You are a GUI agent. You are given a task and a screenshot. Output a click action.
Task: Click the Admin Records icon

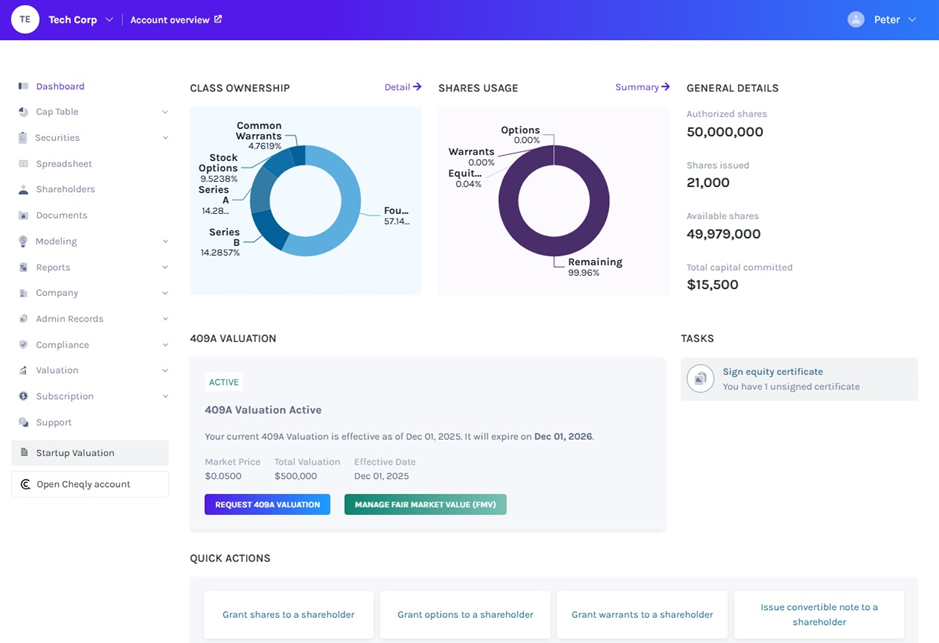point(23,319)
